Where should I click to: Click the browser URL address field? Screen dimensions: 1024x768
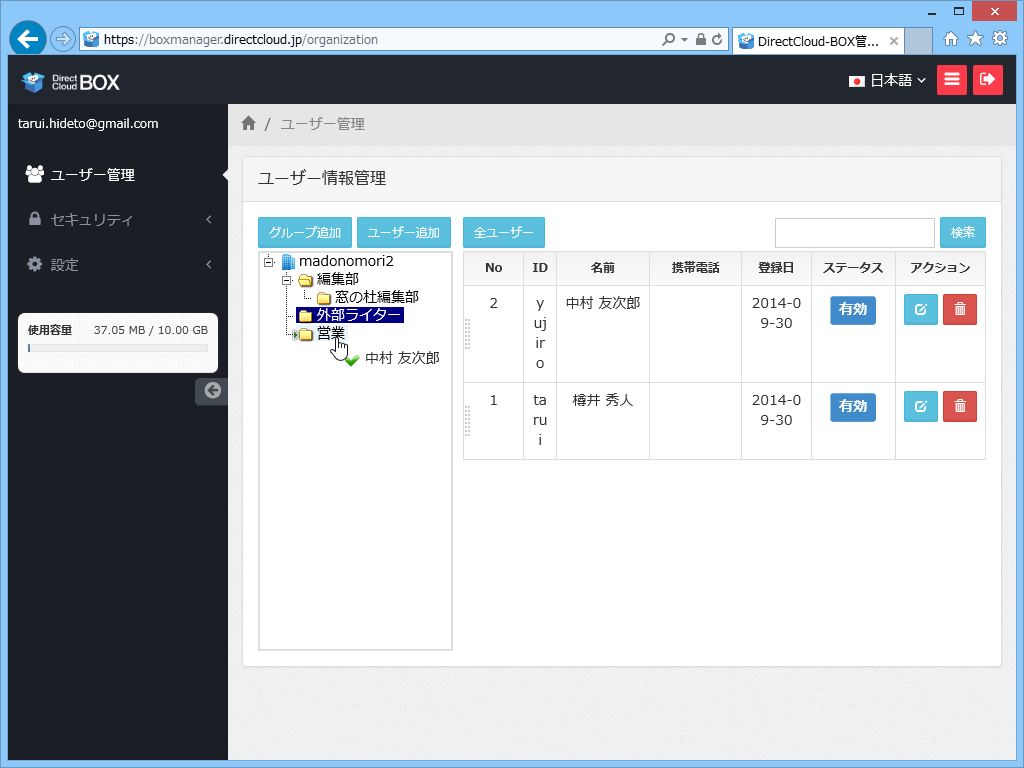tap(379, 40)
